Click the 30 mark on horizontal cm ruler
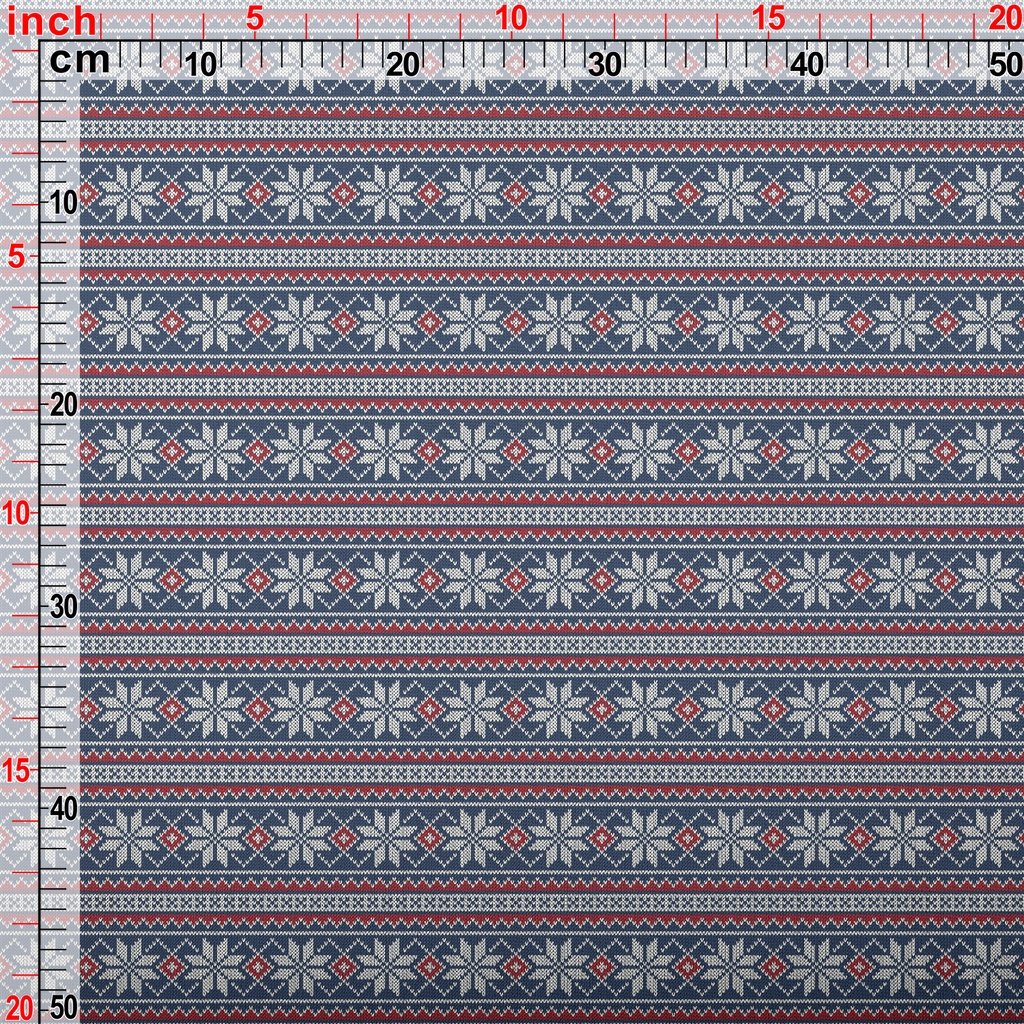Viewport: 1024px width, 1024px height. (605, 65)
